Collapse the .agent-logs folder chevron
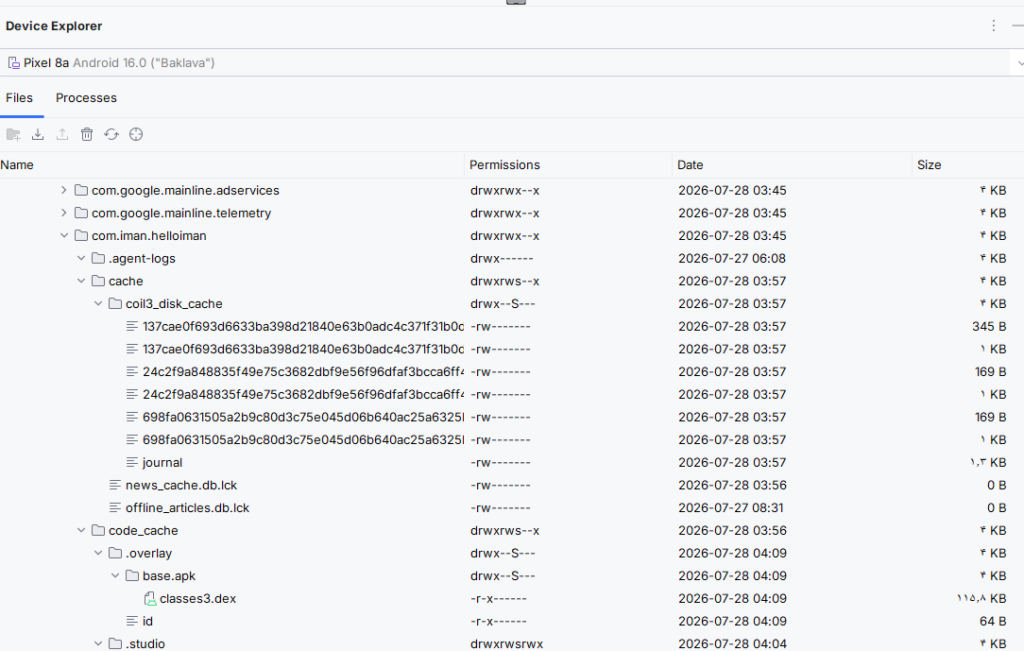 (x=81, y=259)
